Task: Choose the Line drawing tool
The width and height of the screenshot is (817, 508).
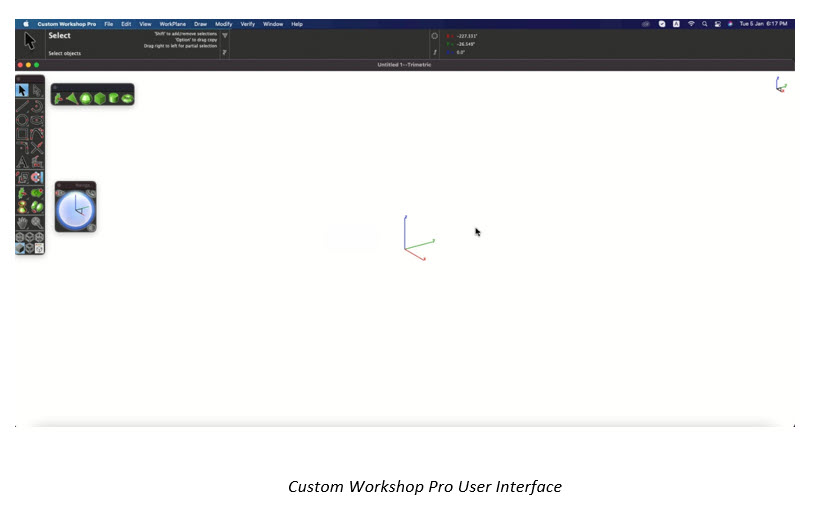Action: [x=22, y=106]
